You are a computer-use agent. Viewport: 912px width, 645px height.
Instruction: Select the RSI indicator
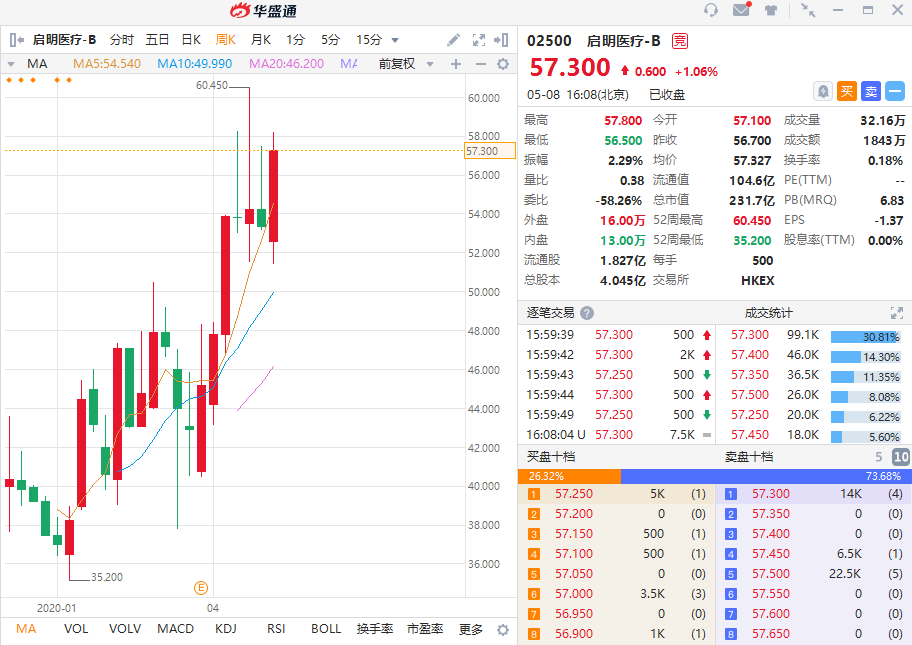click(x=276, y=629)
